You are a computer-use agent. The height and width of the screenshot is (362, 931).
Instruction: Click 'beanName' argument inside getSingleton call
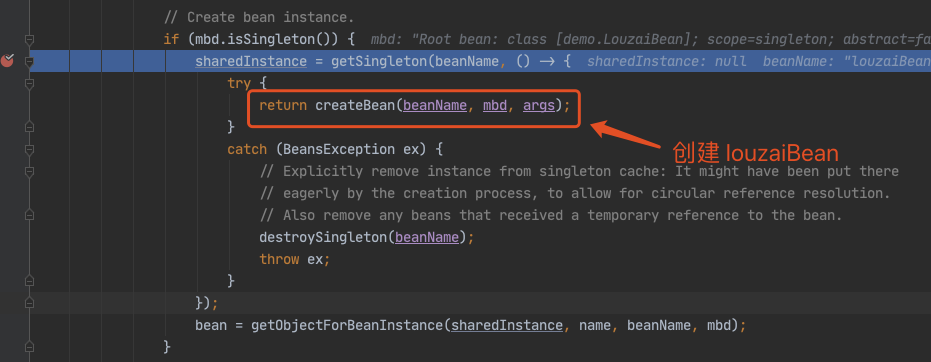(467, 61)
